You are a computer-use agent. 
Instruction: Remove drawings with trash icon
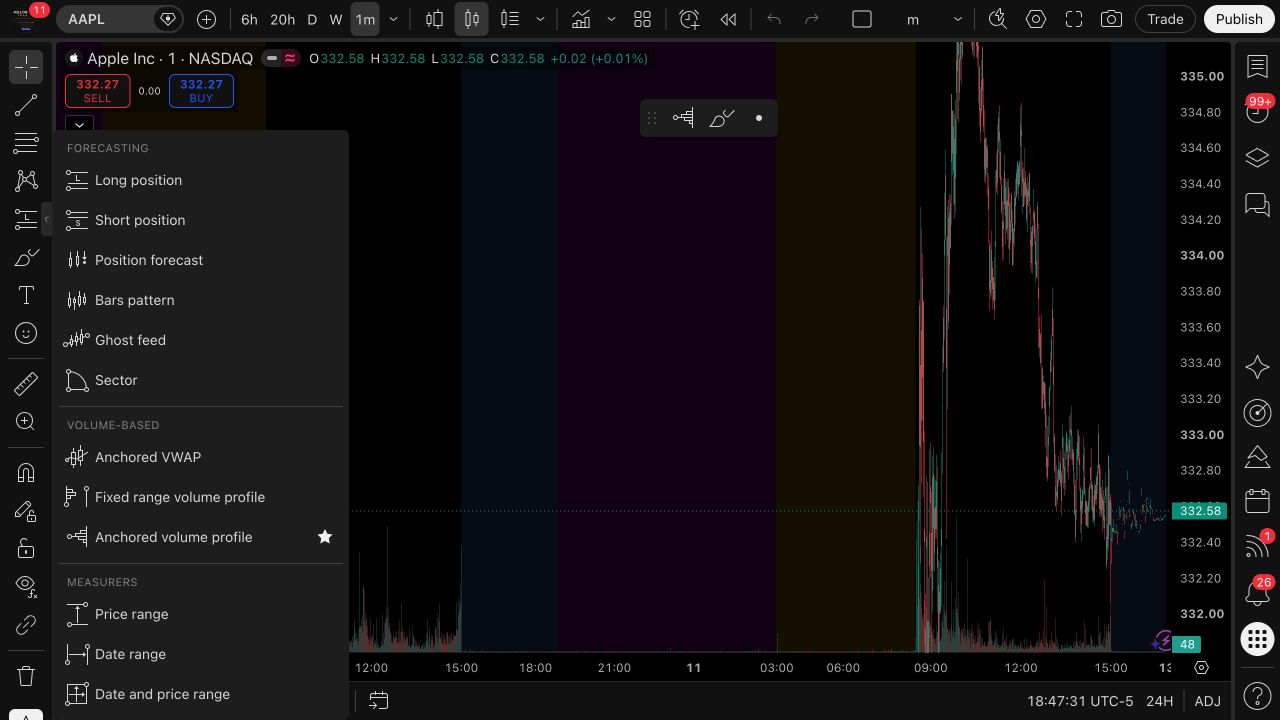(26, 676)
